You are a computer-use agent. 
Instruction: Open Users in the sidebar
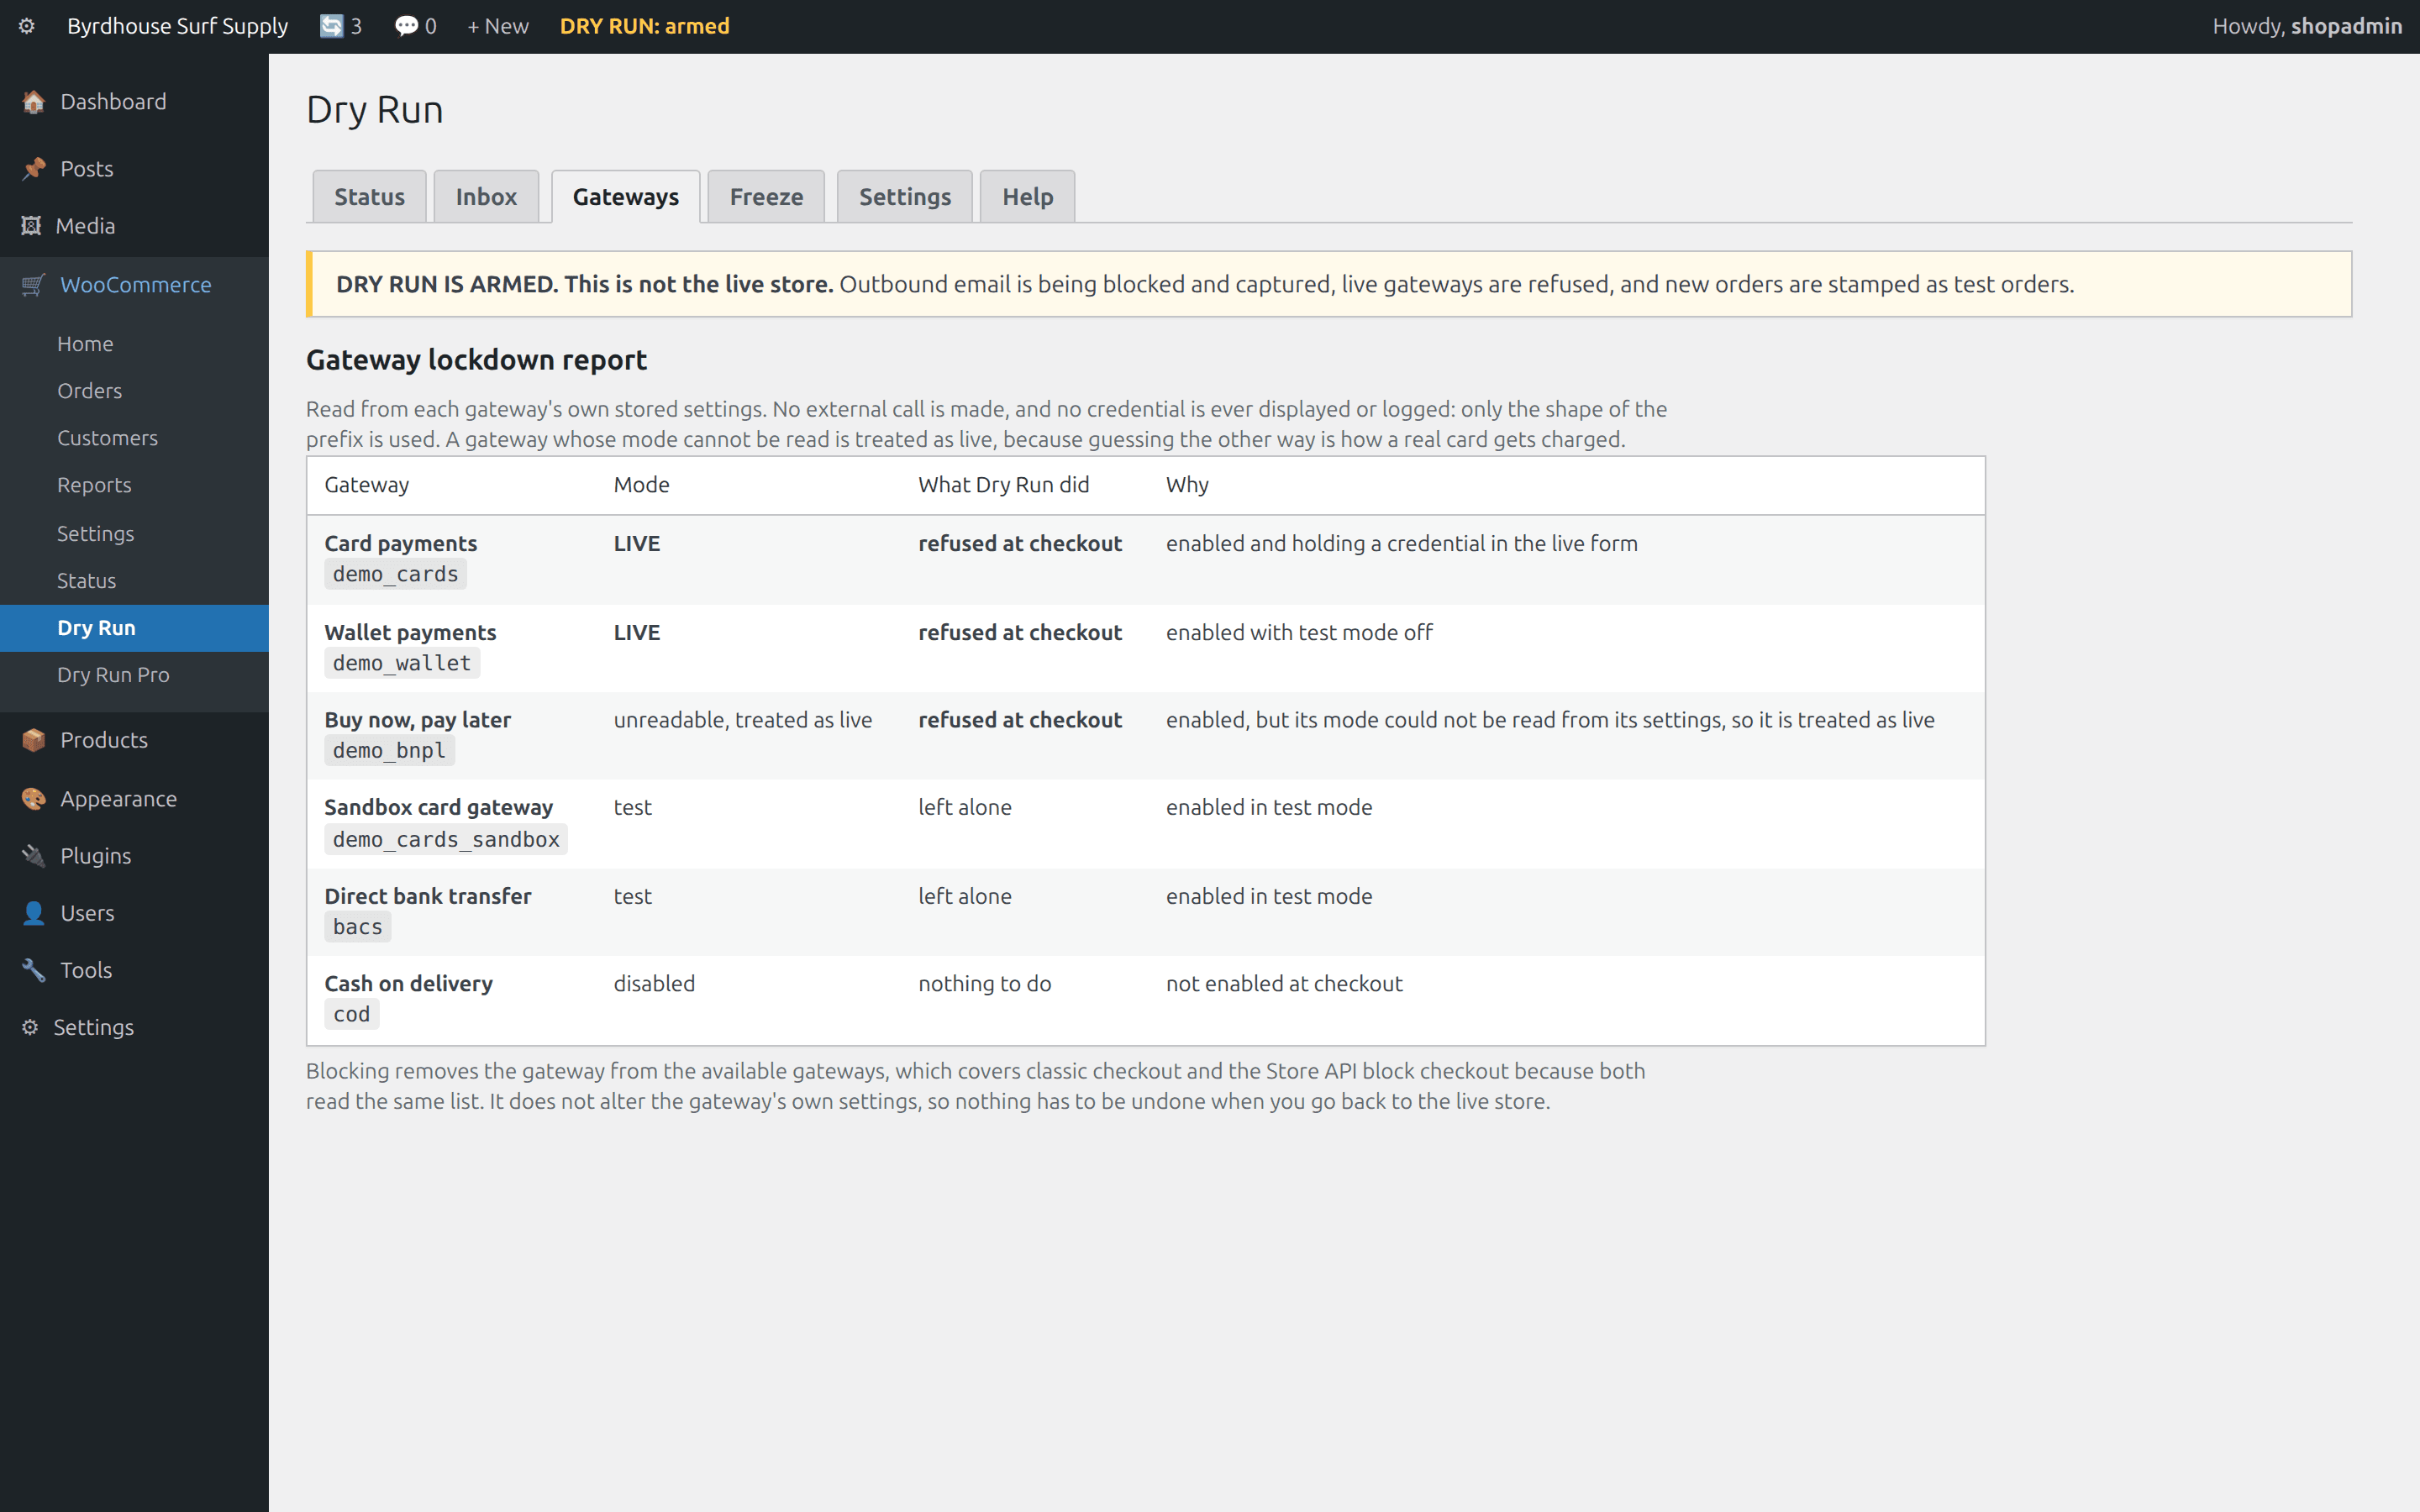[134, 913]
